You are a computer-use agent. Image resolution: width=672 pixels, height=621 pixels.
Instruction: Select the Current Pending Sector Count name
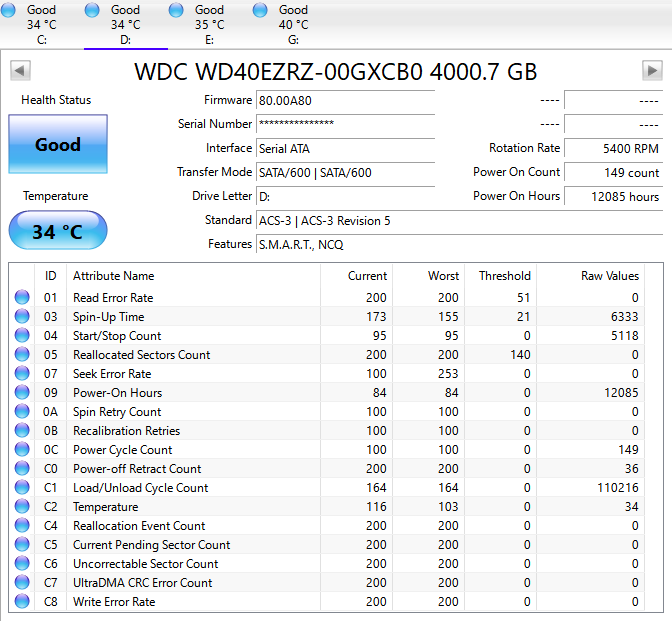tap(152, 545)
